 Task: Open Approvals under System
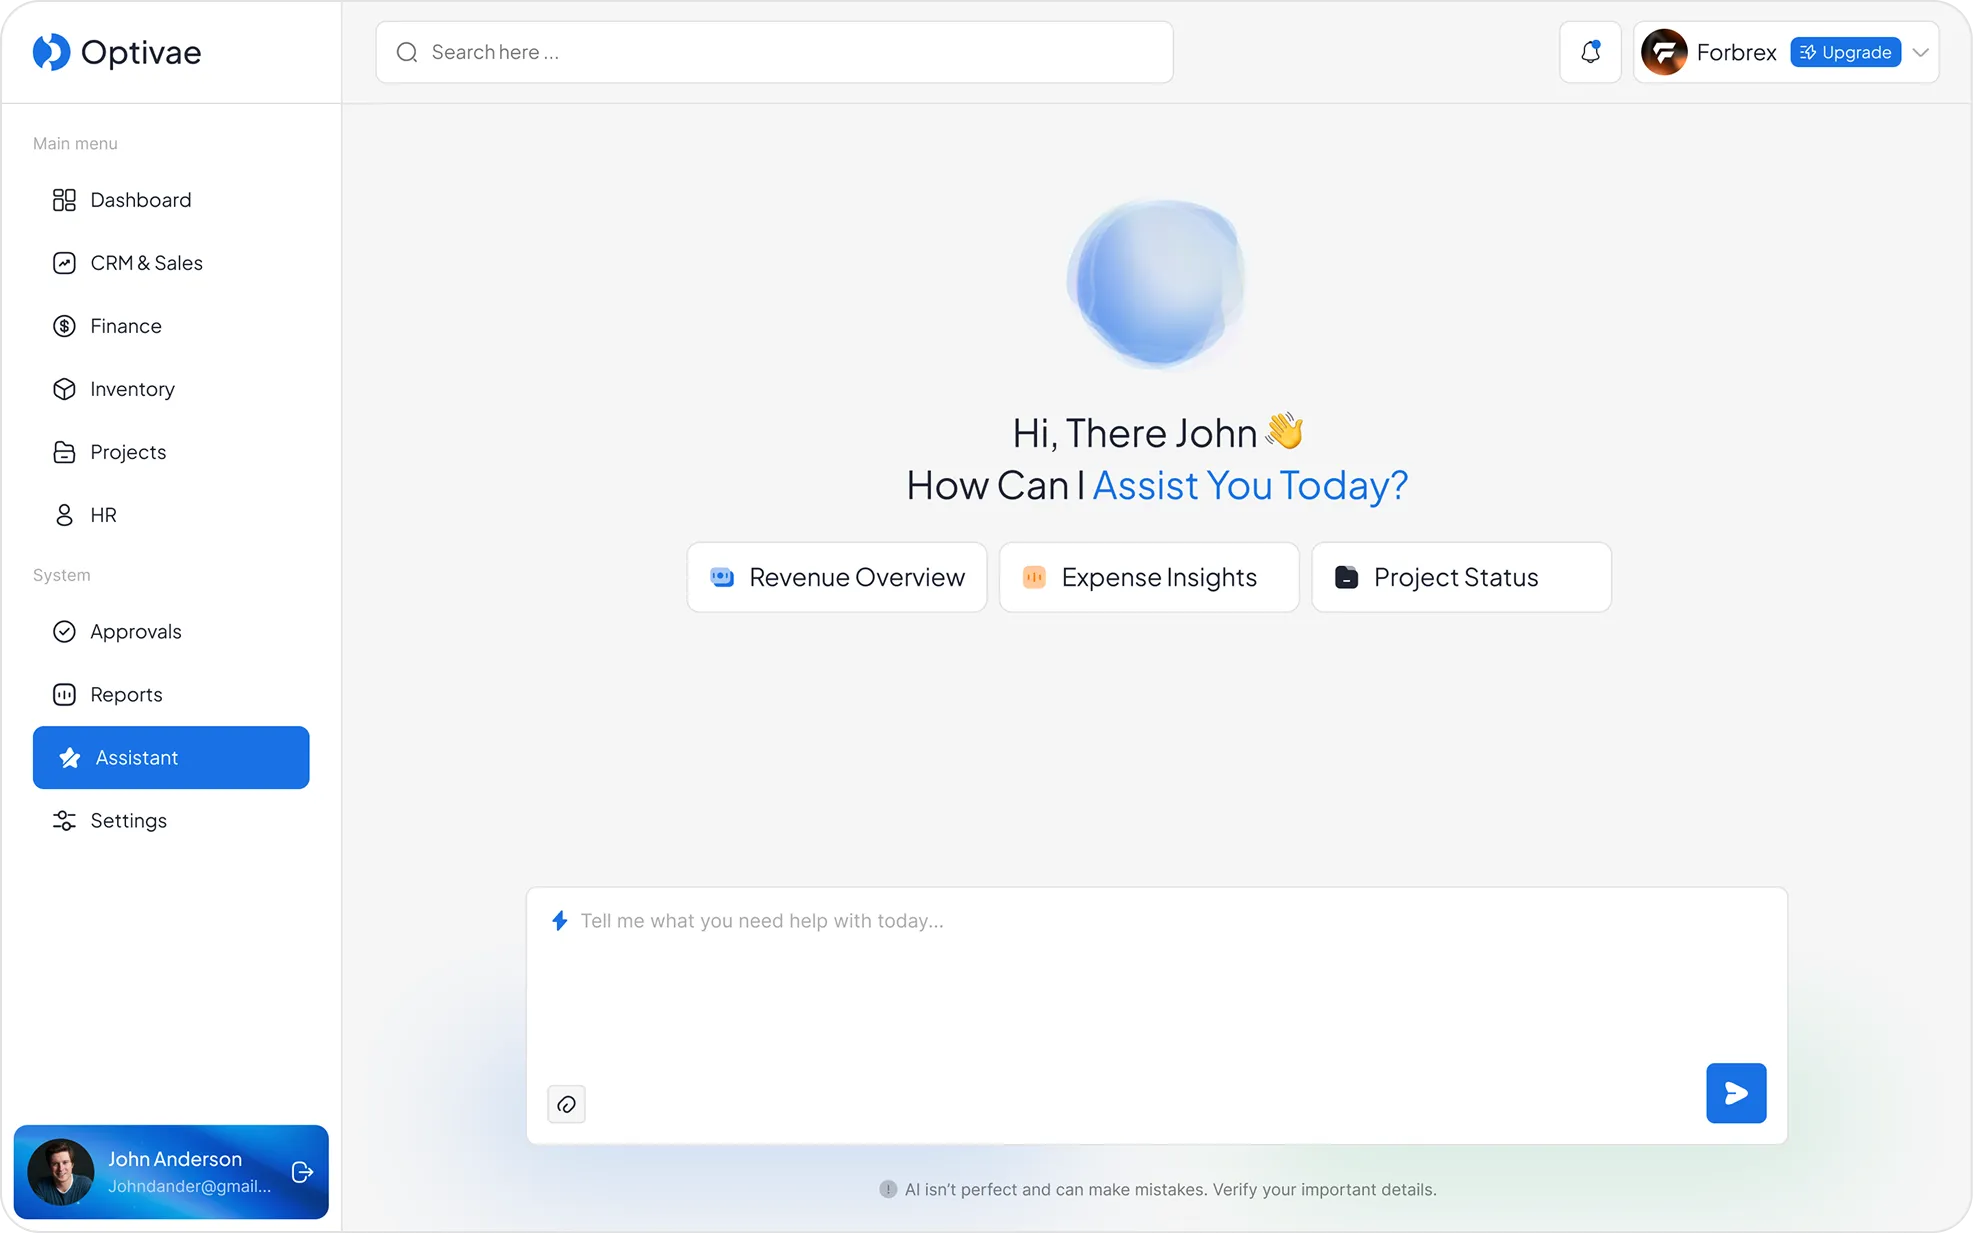click(171, 632)
